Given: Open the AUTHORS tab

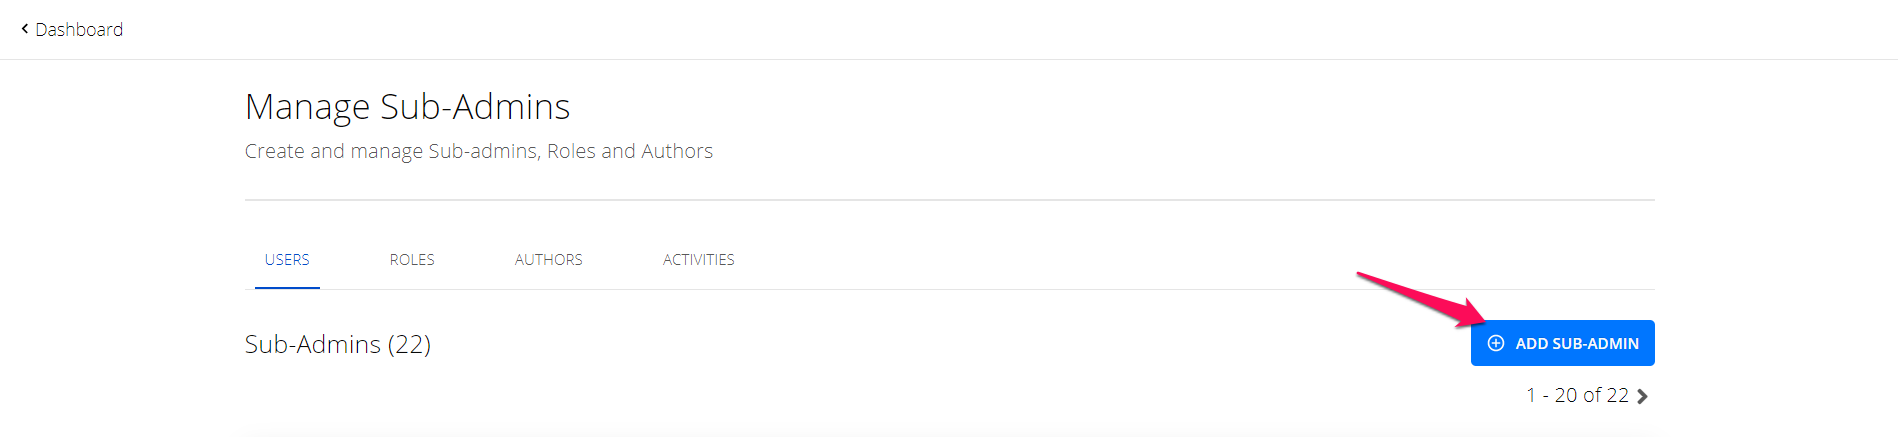Looking at the screenshot, I should click(548, 260).
